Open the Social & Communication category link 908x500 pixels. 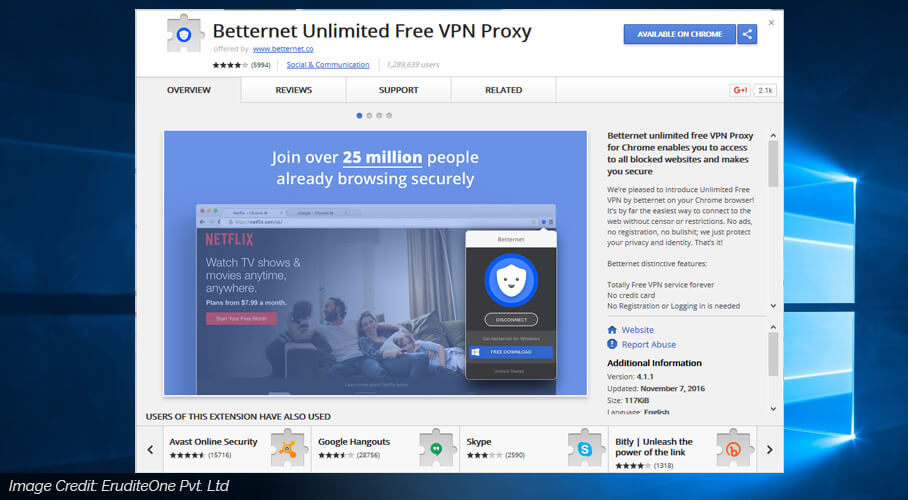coord(328,65)
